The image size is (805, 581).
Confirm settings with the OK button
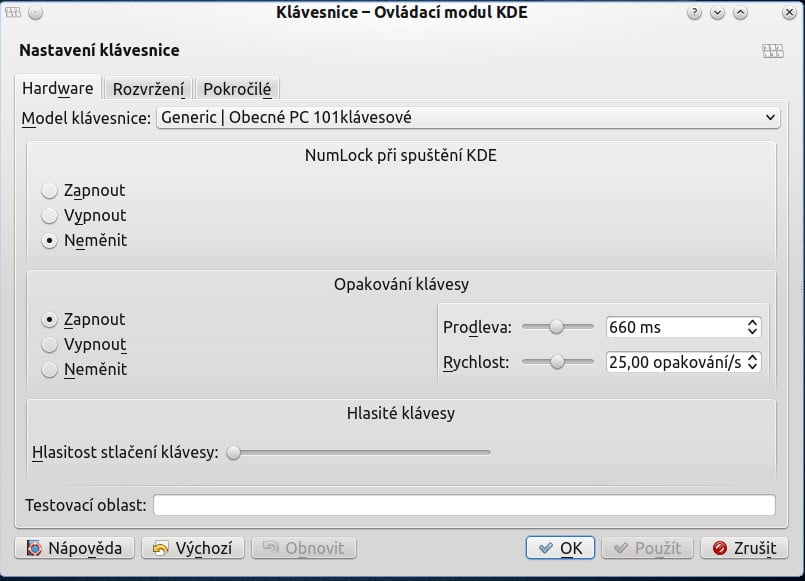point(560,548)
